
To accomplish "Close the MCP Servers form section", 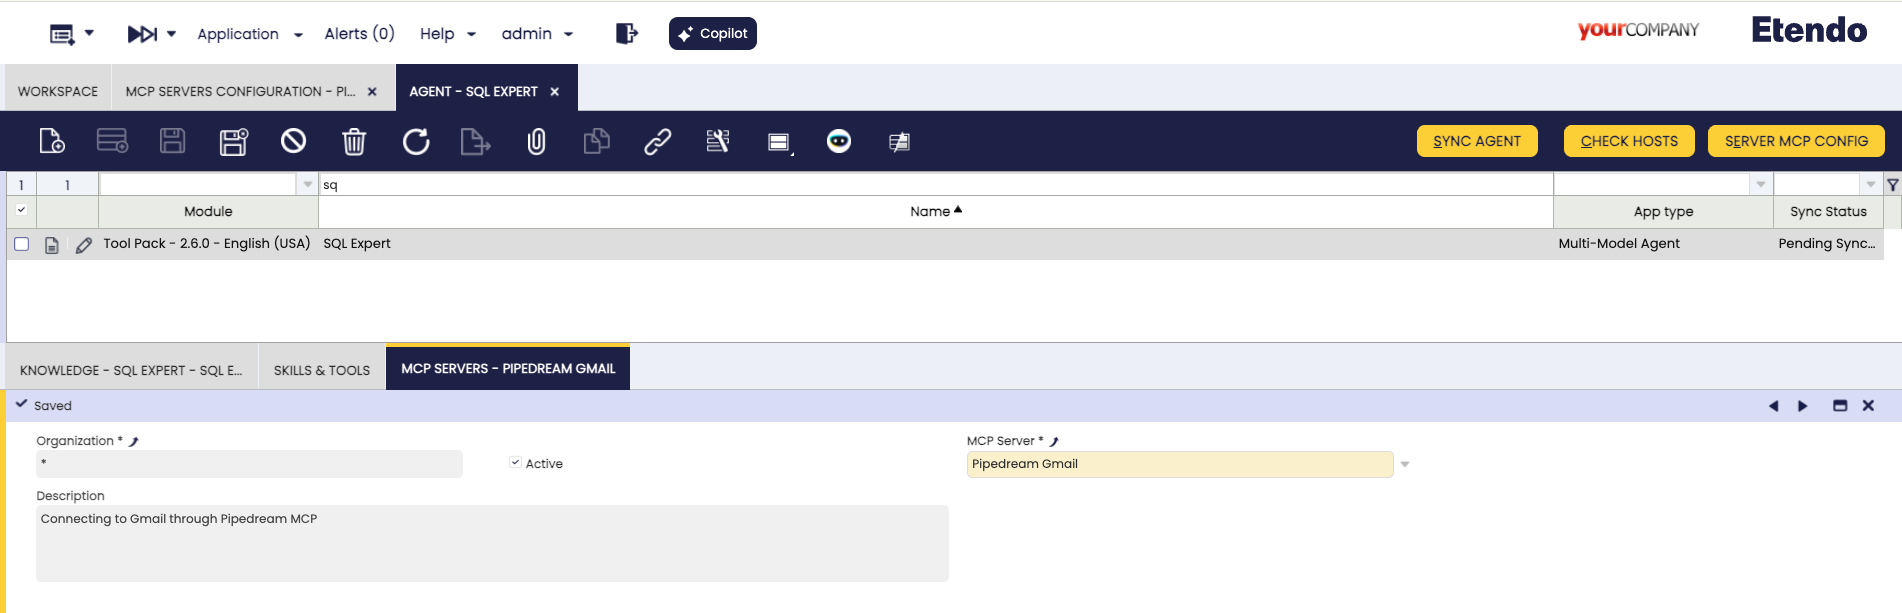I will click(1868, 406).
